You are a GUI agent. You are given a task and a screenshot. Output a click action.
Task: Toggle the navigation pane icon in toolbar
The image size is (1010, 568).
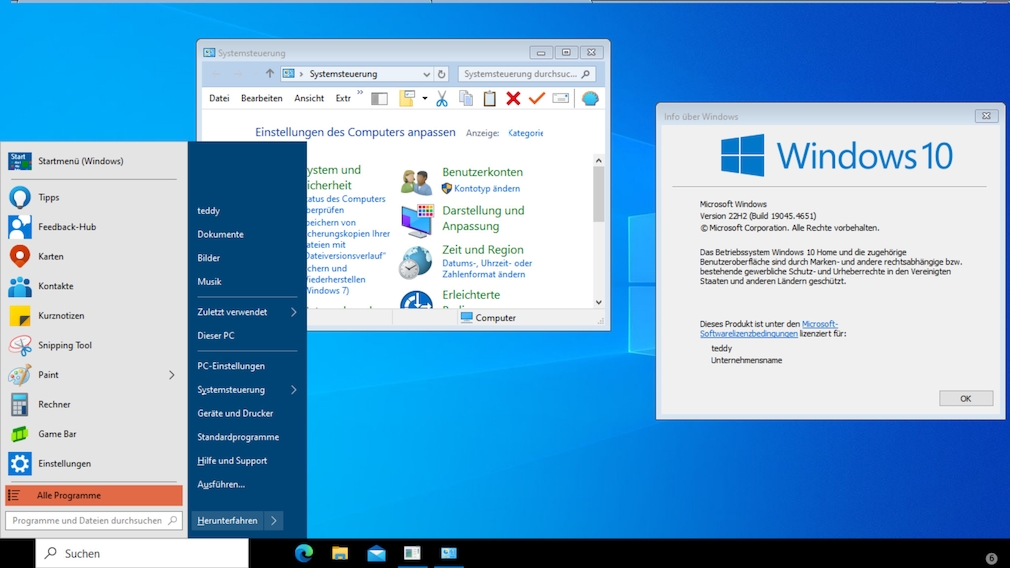click(379, 99)
